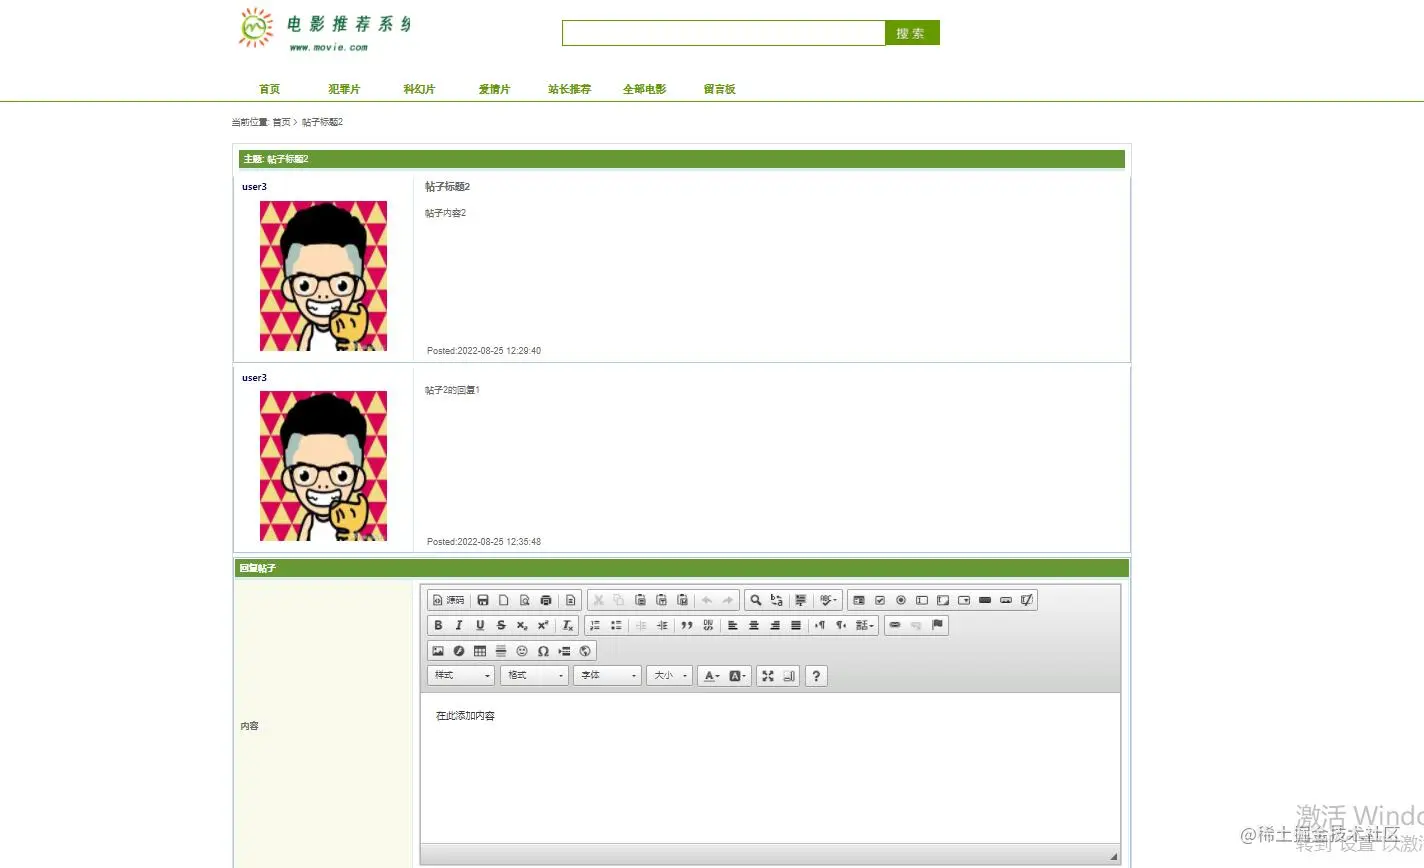Click the Insert Link icon
1424x868 pixels.
[895, 625]
